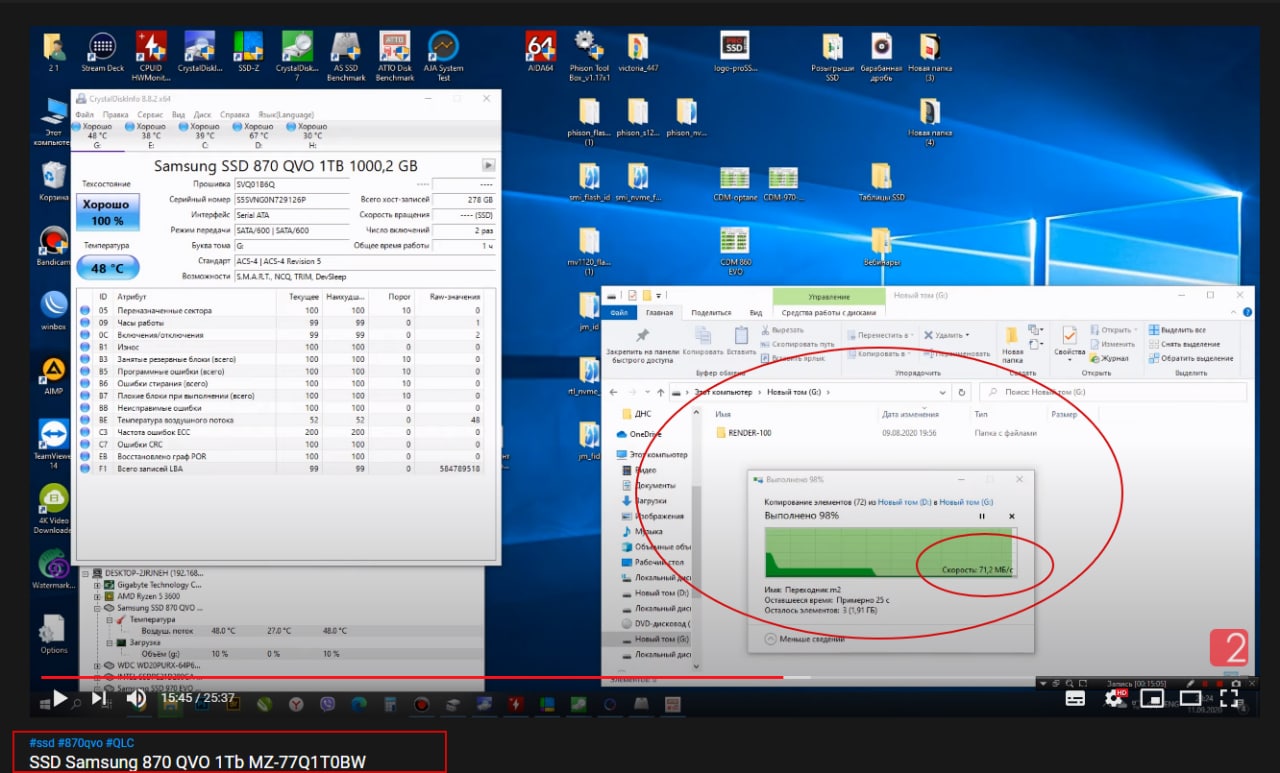This screenshot has width=1280, height=773.
Task: Click Обратить выделение in ribbon
Action: [x=1190, y=358]
